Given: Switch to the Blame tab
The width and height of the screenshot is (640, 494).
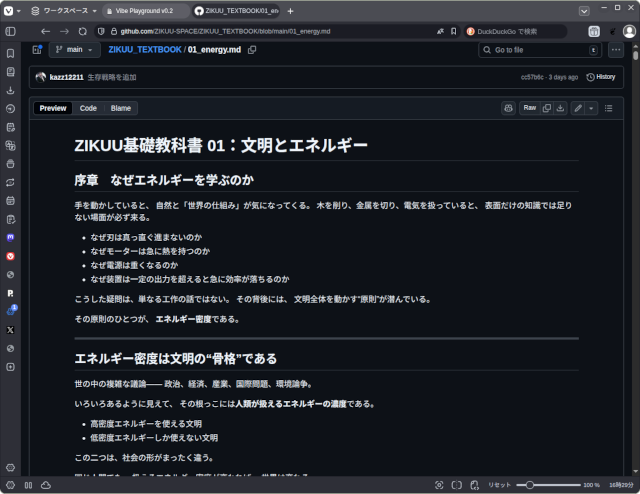Looking at the screenshot, I should [x=120, y=108].
